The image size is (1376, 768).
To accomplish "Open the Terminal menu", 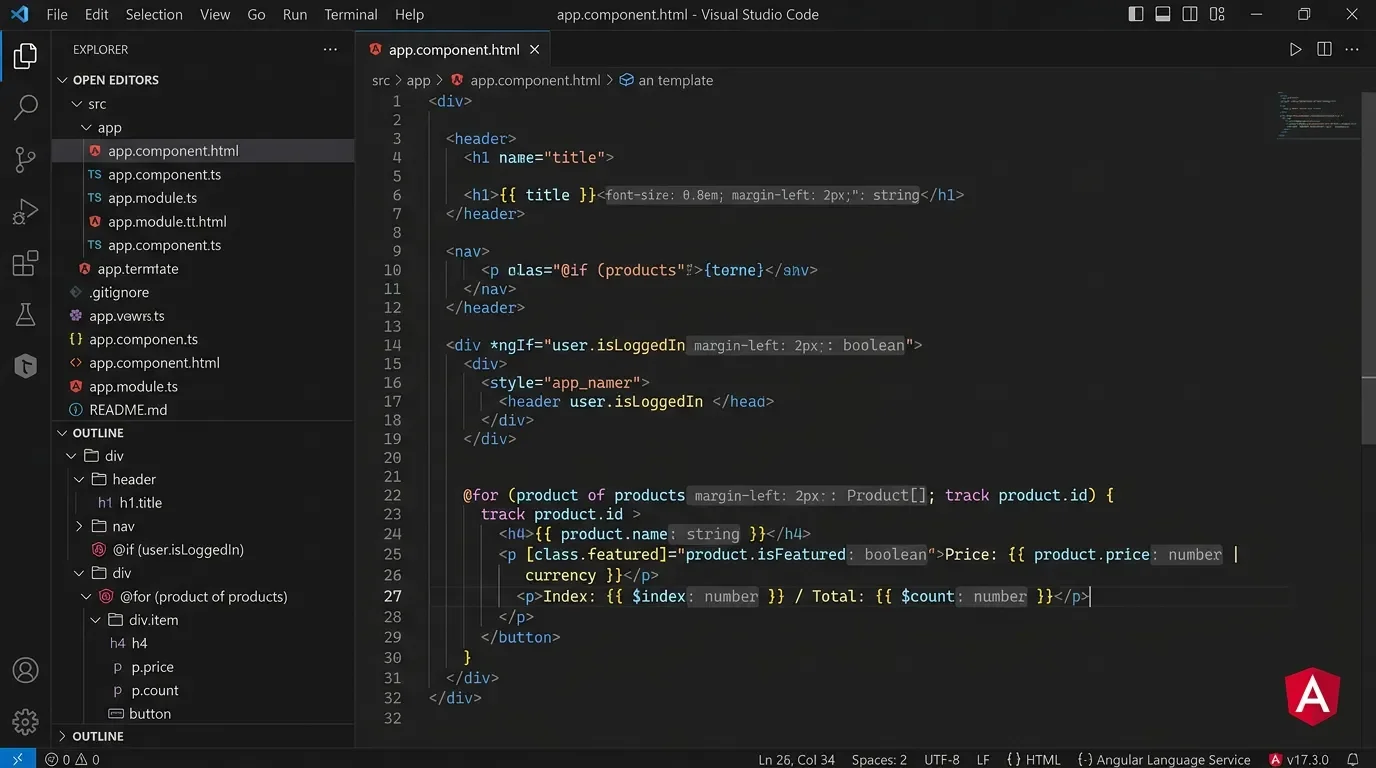I will (x=351, y=14).
